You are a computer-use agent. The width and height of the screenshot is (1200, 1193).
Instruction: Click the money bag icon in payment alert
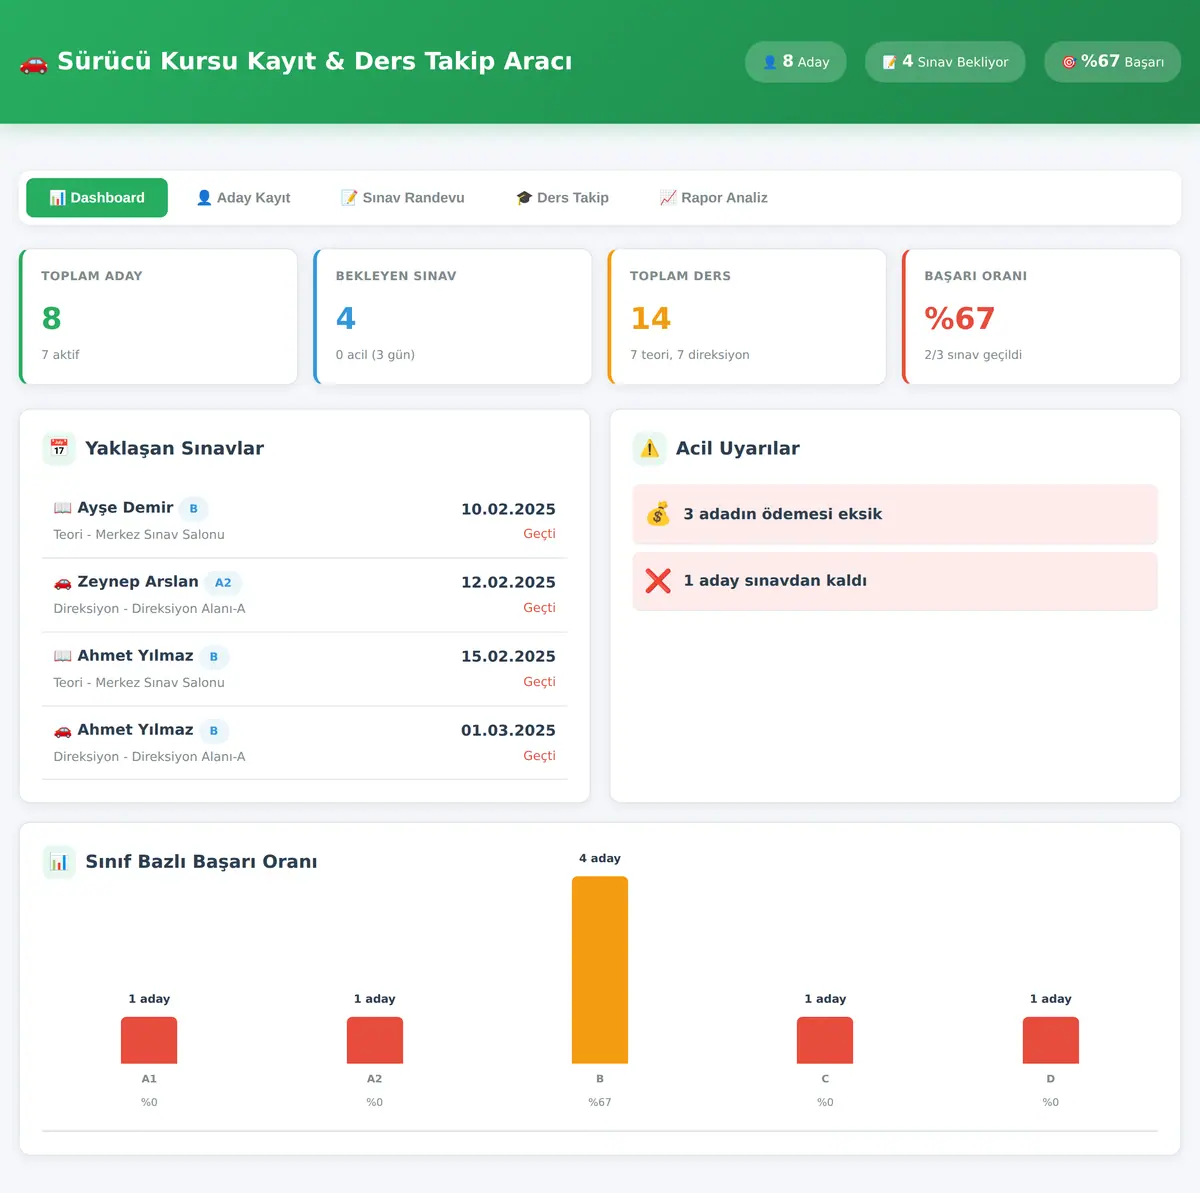(x=658, y=514)
